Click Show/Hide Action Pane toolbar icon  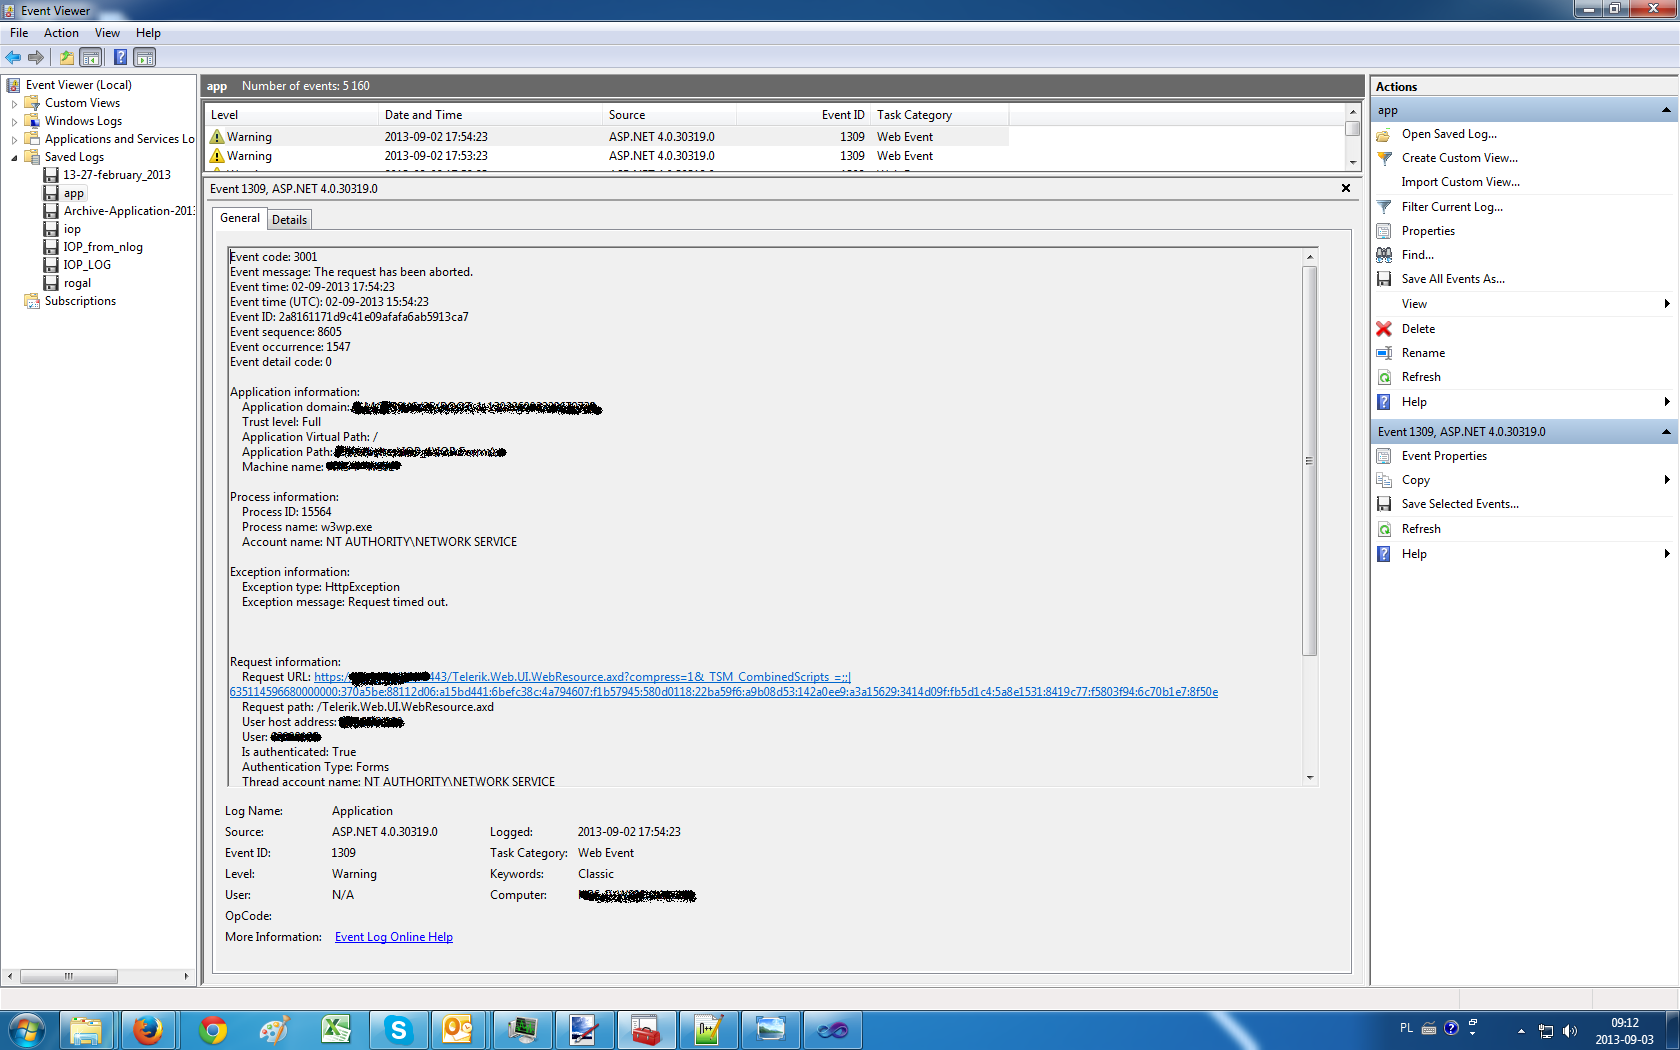coord(145,57)
